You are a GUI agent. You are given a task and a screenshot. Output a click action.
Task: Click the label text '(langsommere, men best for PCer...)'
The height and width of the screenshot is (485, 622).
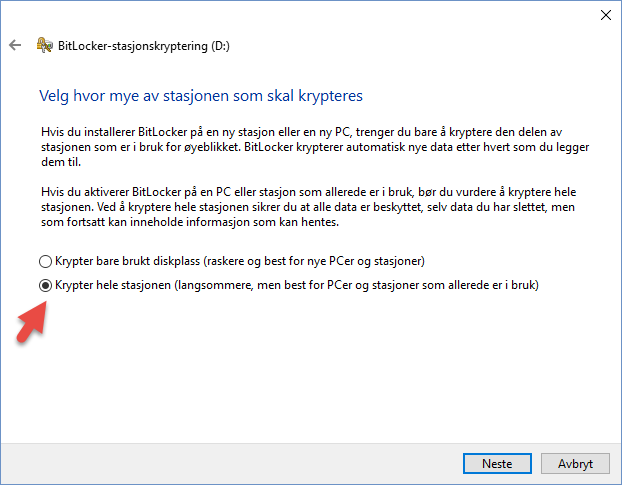pyautogui.click(x=357, y=285)
